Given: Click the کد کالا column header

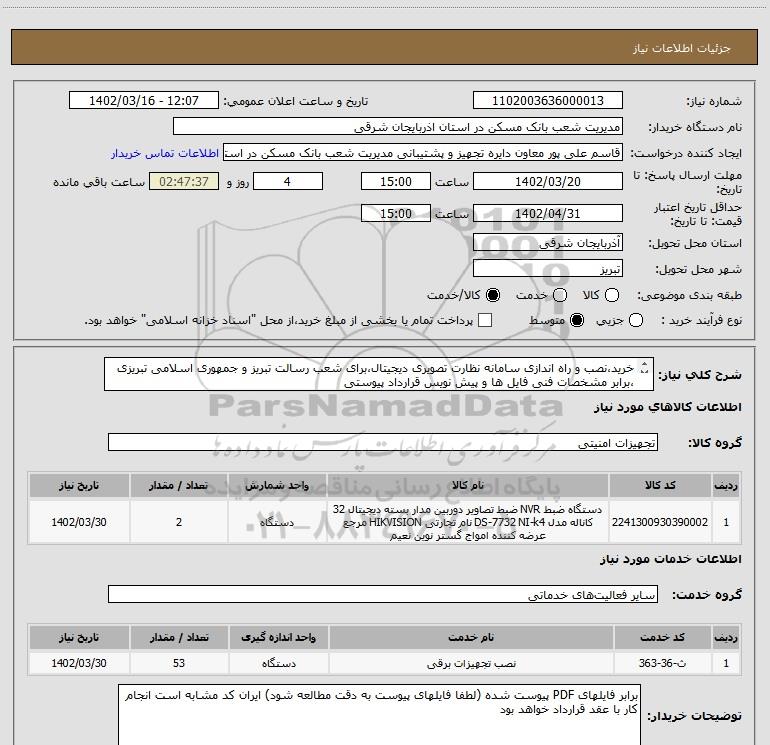Looking at the screenshot, I should click(660, 486).
